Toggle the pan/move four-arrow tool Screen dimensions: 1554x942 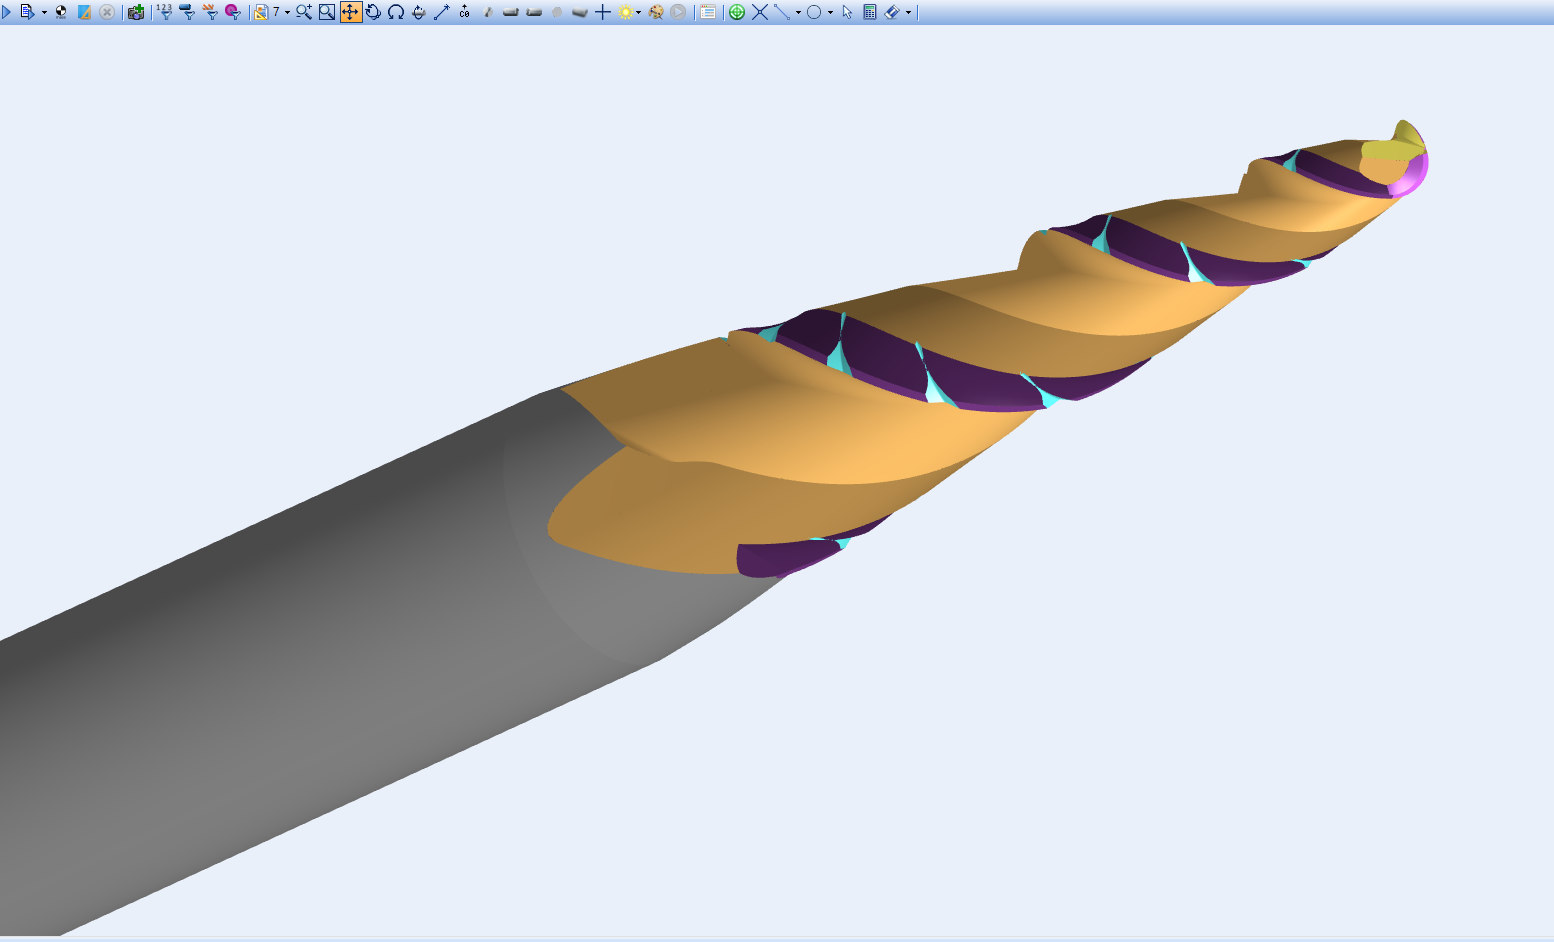click(351, 12)
